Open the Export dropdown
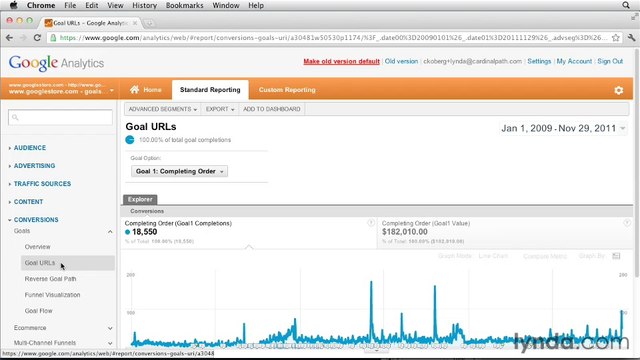This screenshot has width=640, height=360. (220, 109)
